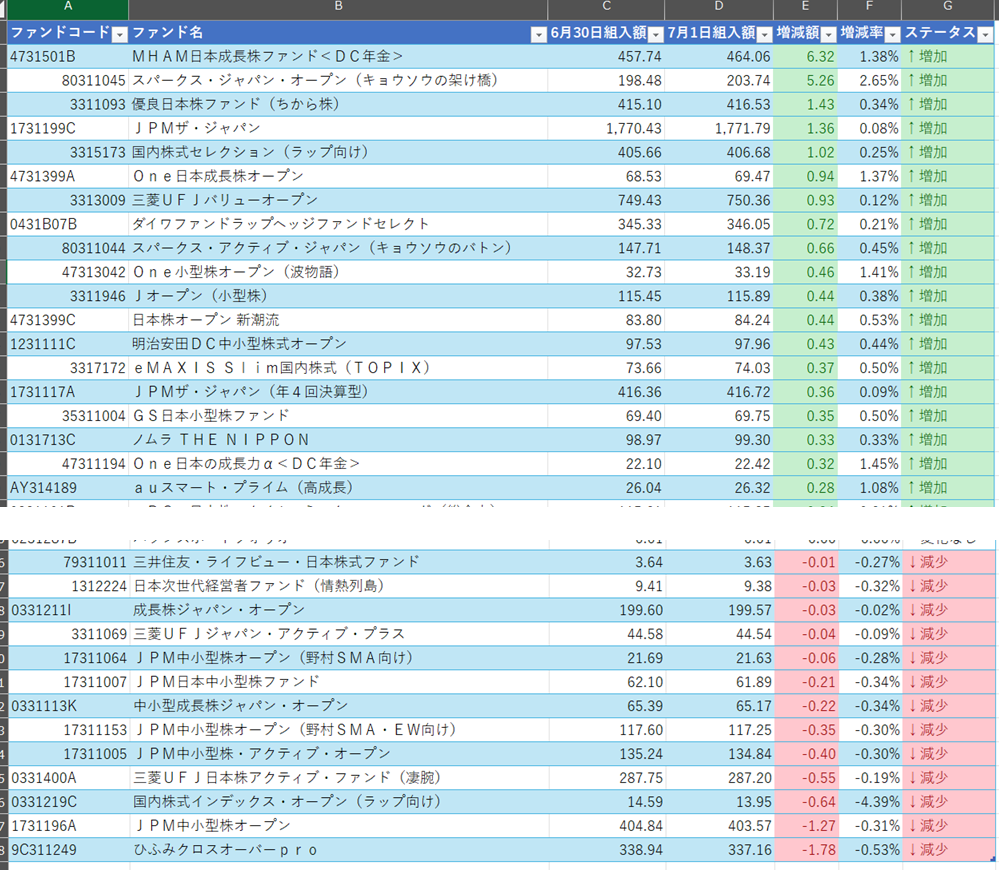Click the 1,771.79 value cell
999x870 pixels.
point(719,129)
